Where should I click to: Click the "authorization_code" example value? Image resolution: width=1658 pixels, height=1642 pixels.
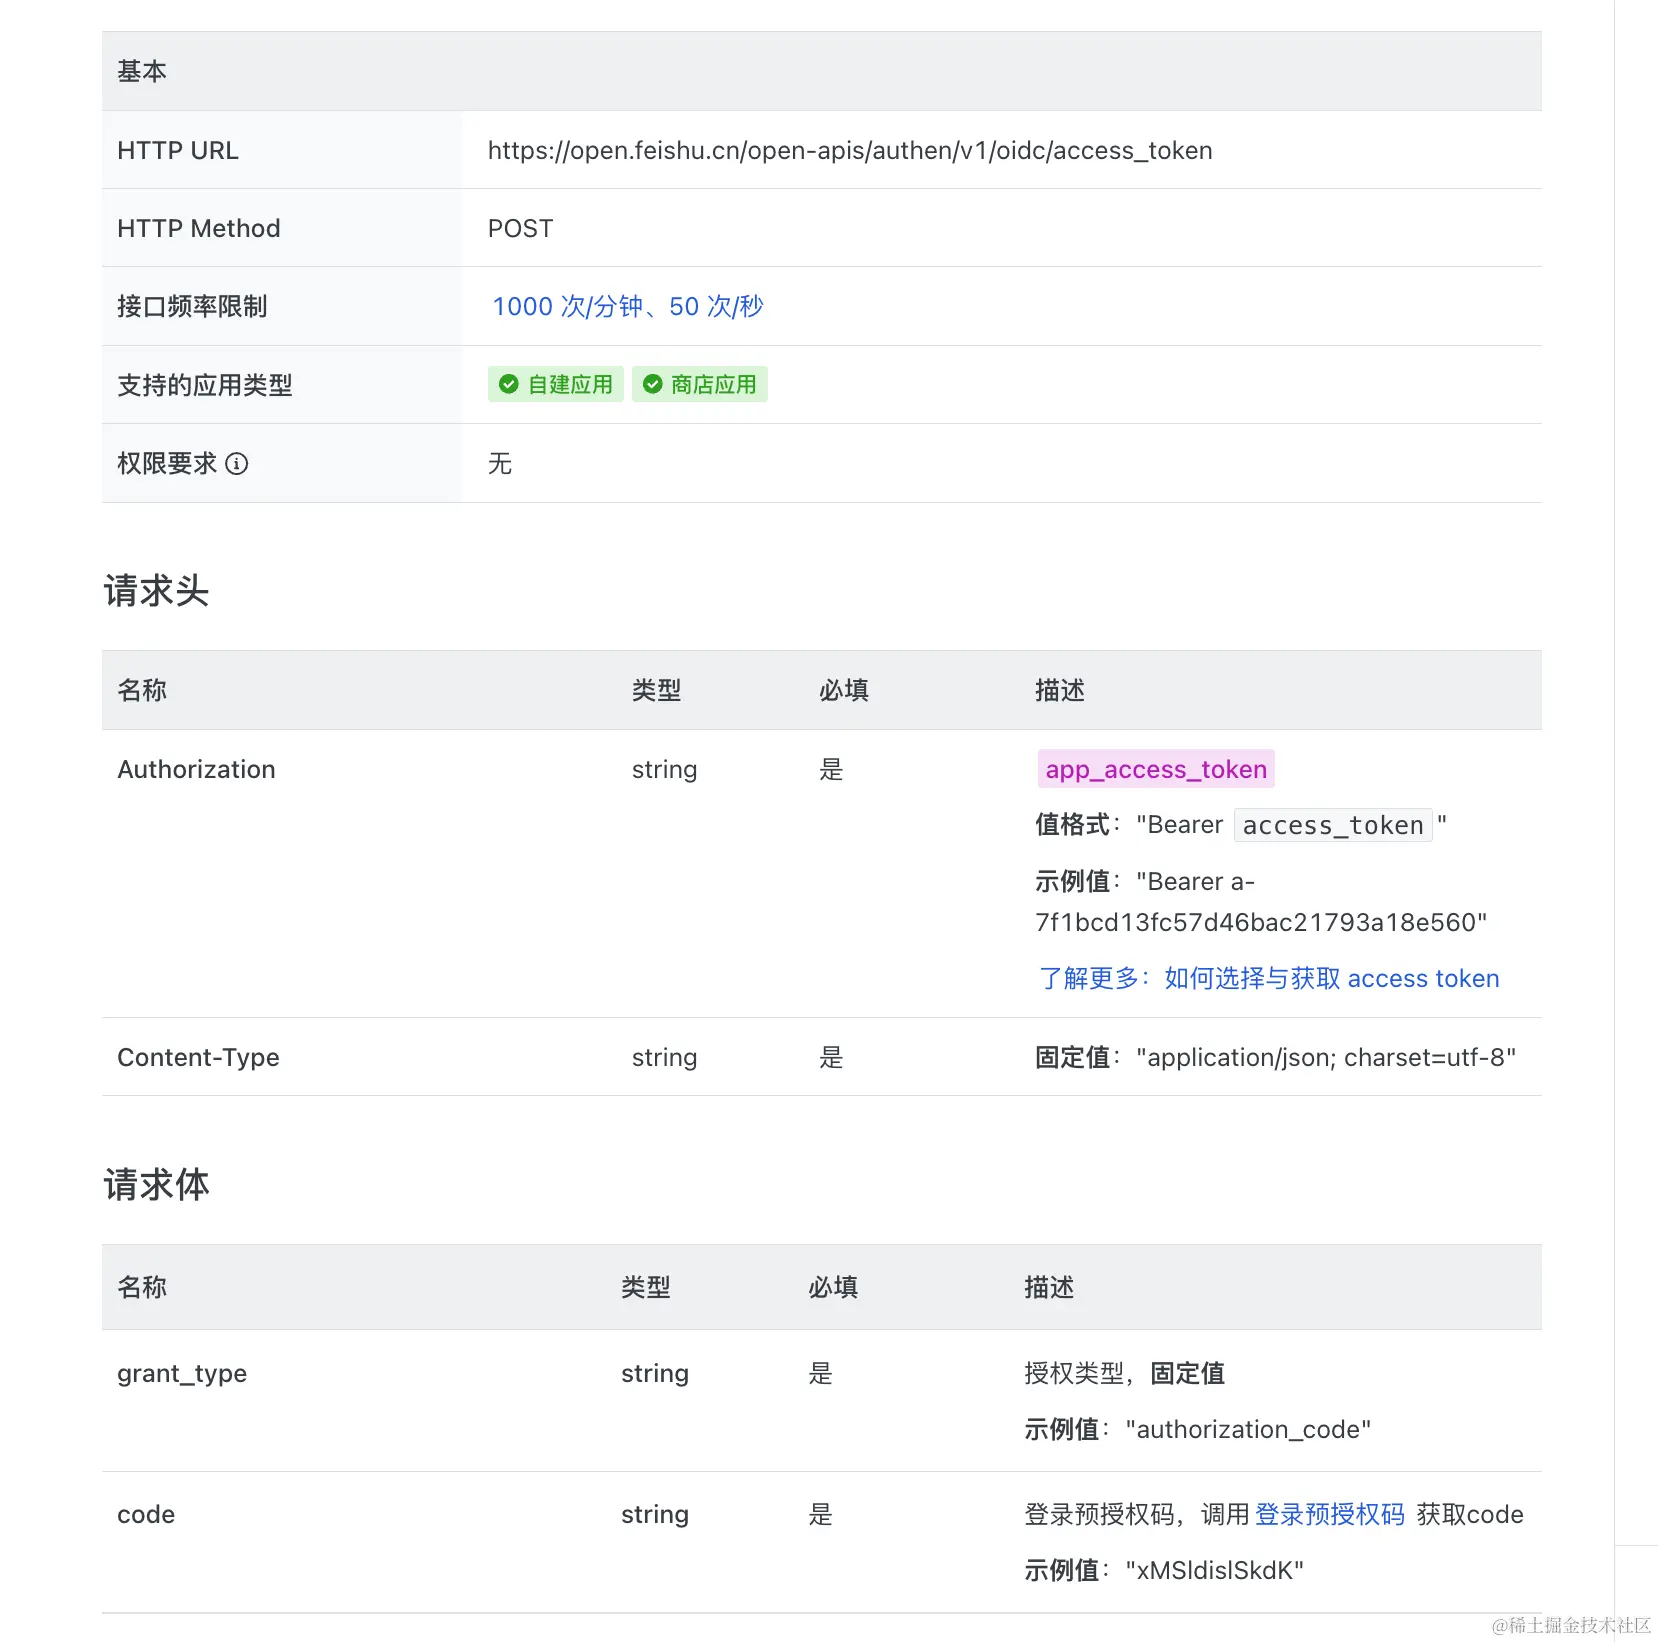coord(1248,1429)
